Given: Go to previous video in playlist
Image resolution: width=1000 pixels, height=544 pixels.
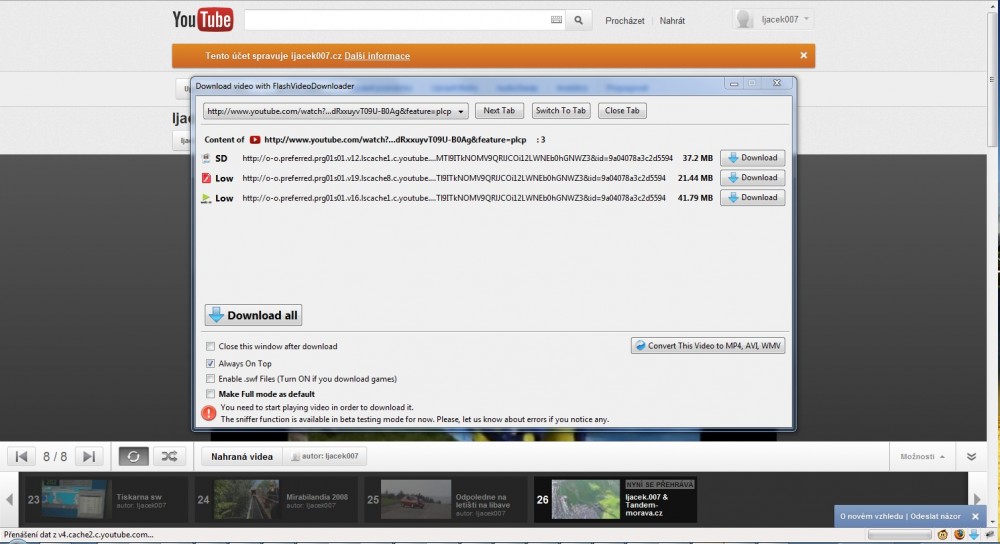Looking at the screenshot, I should 22,456.
